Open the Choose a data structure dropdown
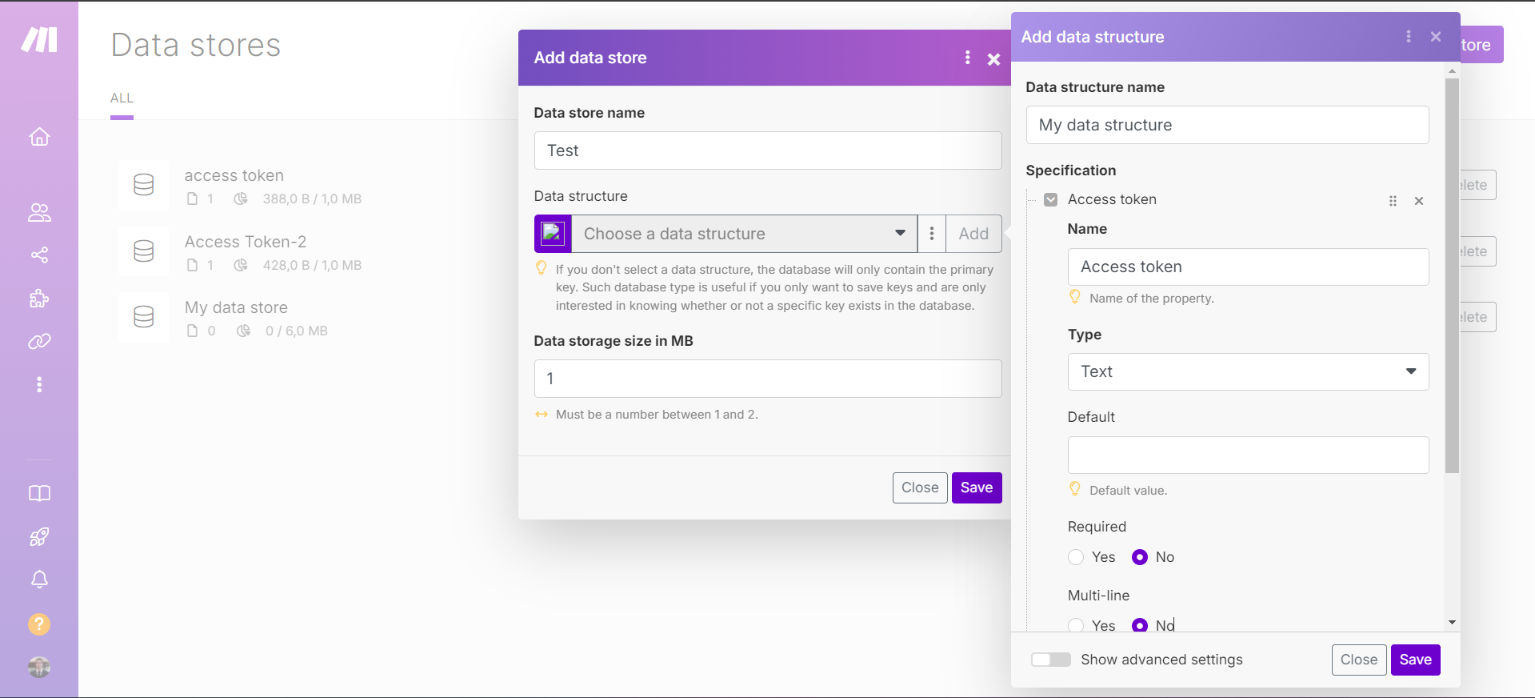Viewport: 1535px width, 698px height. pyautogui.click(x=744, y=233)
